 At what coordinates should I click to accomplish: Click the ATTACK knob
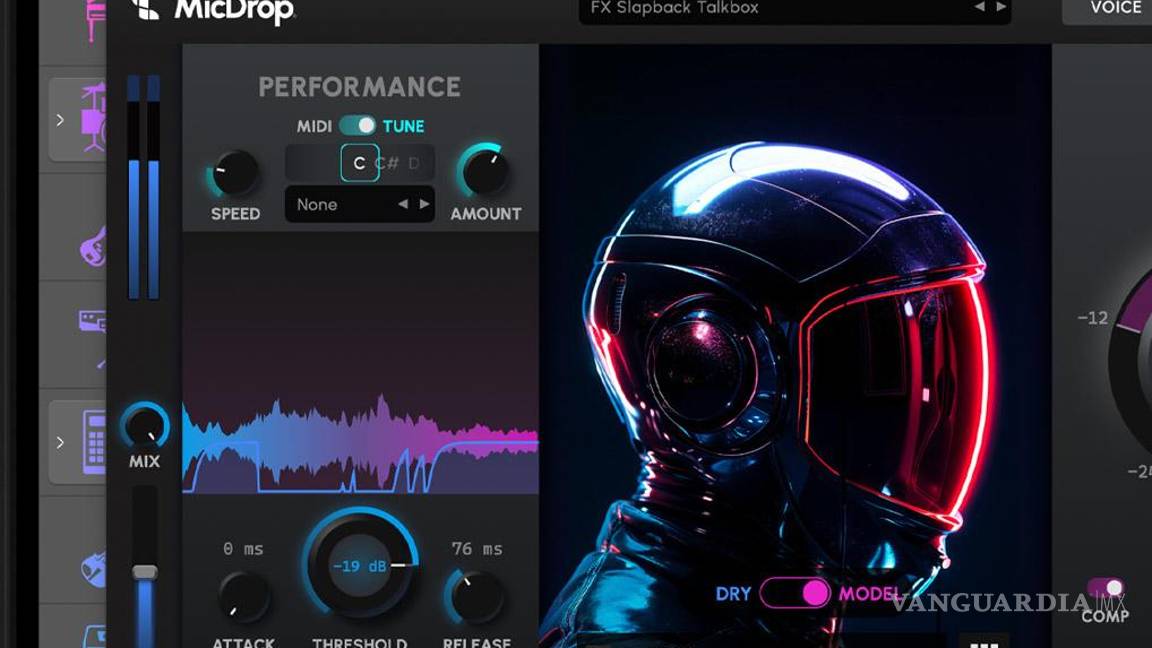point(243,595)
